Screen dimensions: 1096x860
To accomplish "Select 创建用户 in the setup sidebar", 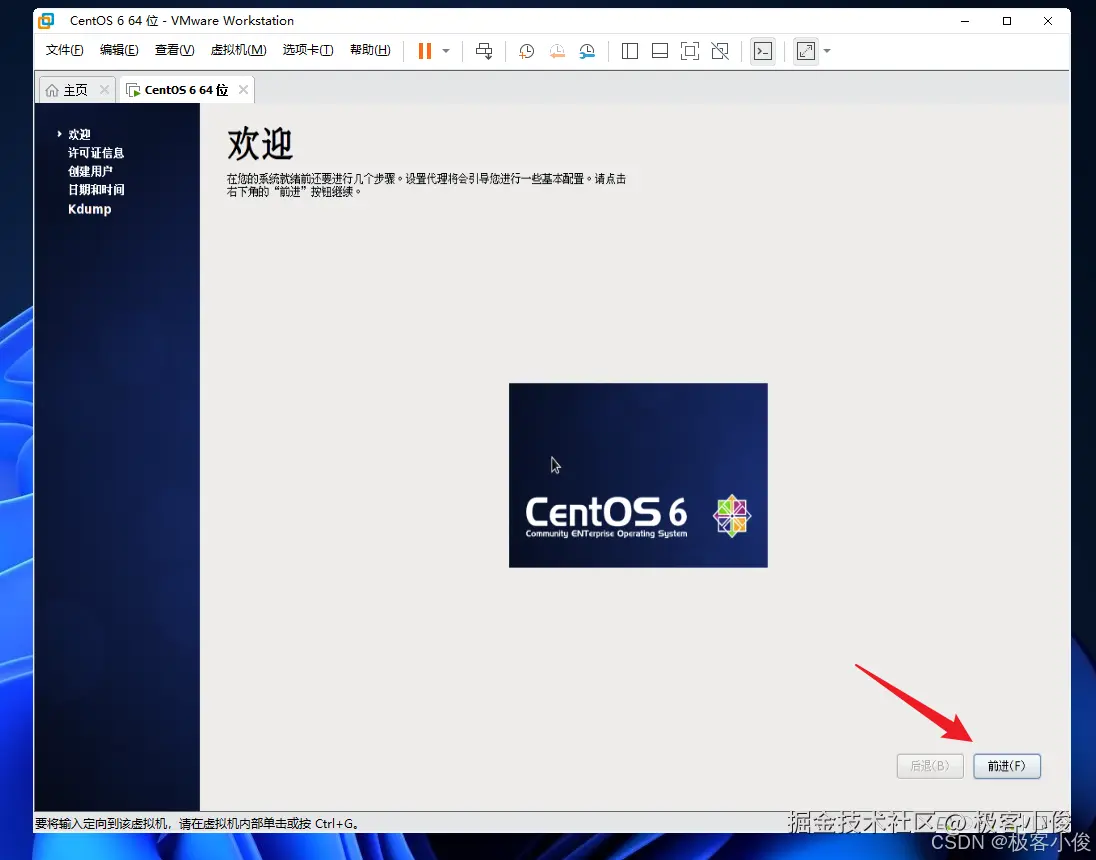I will tap(90, 171).
